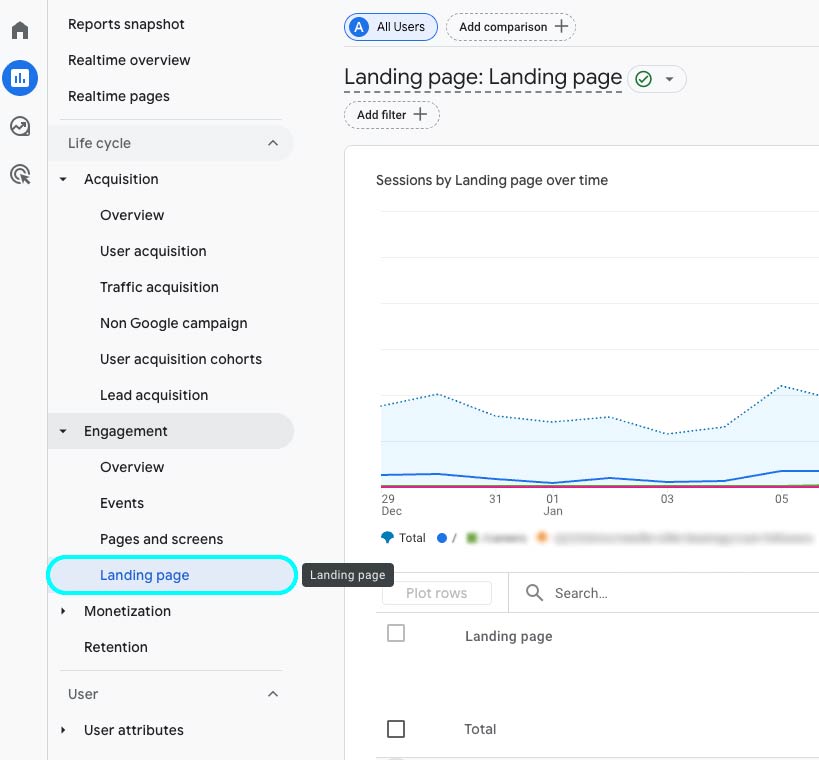Click the plus icon in Add comparison
The width and height of the screenshot is (819, 760).
click(561, 26)
